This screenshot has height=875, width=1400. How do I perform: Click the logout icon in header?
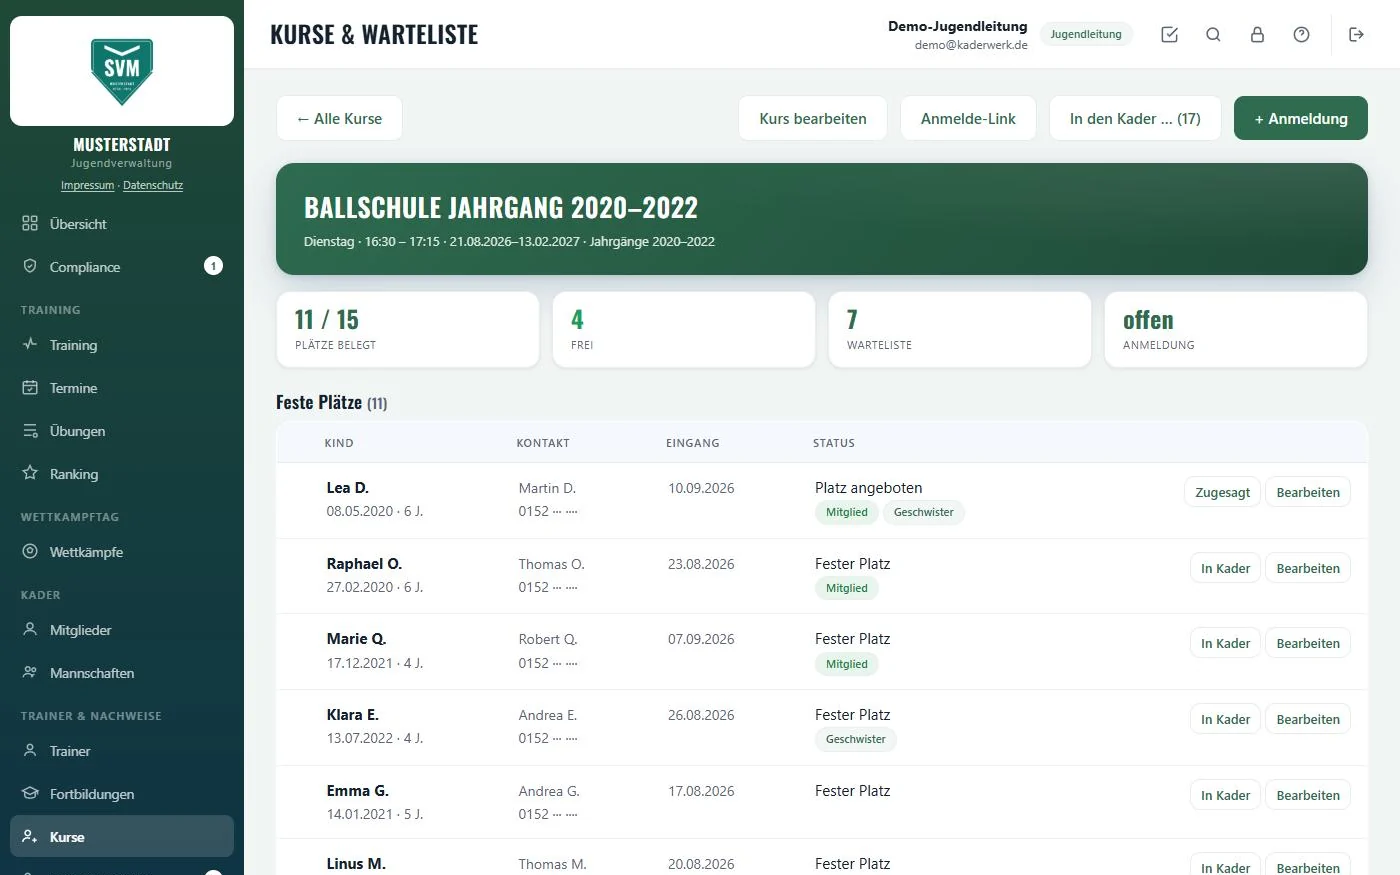point(1356,35)
